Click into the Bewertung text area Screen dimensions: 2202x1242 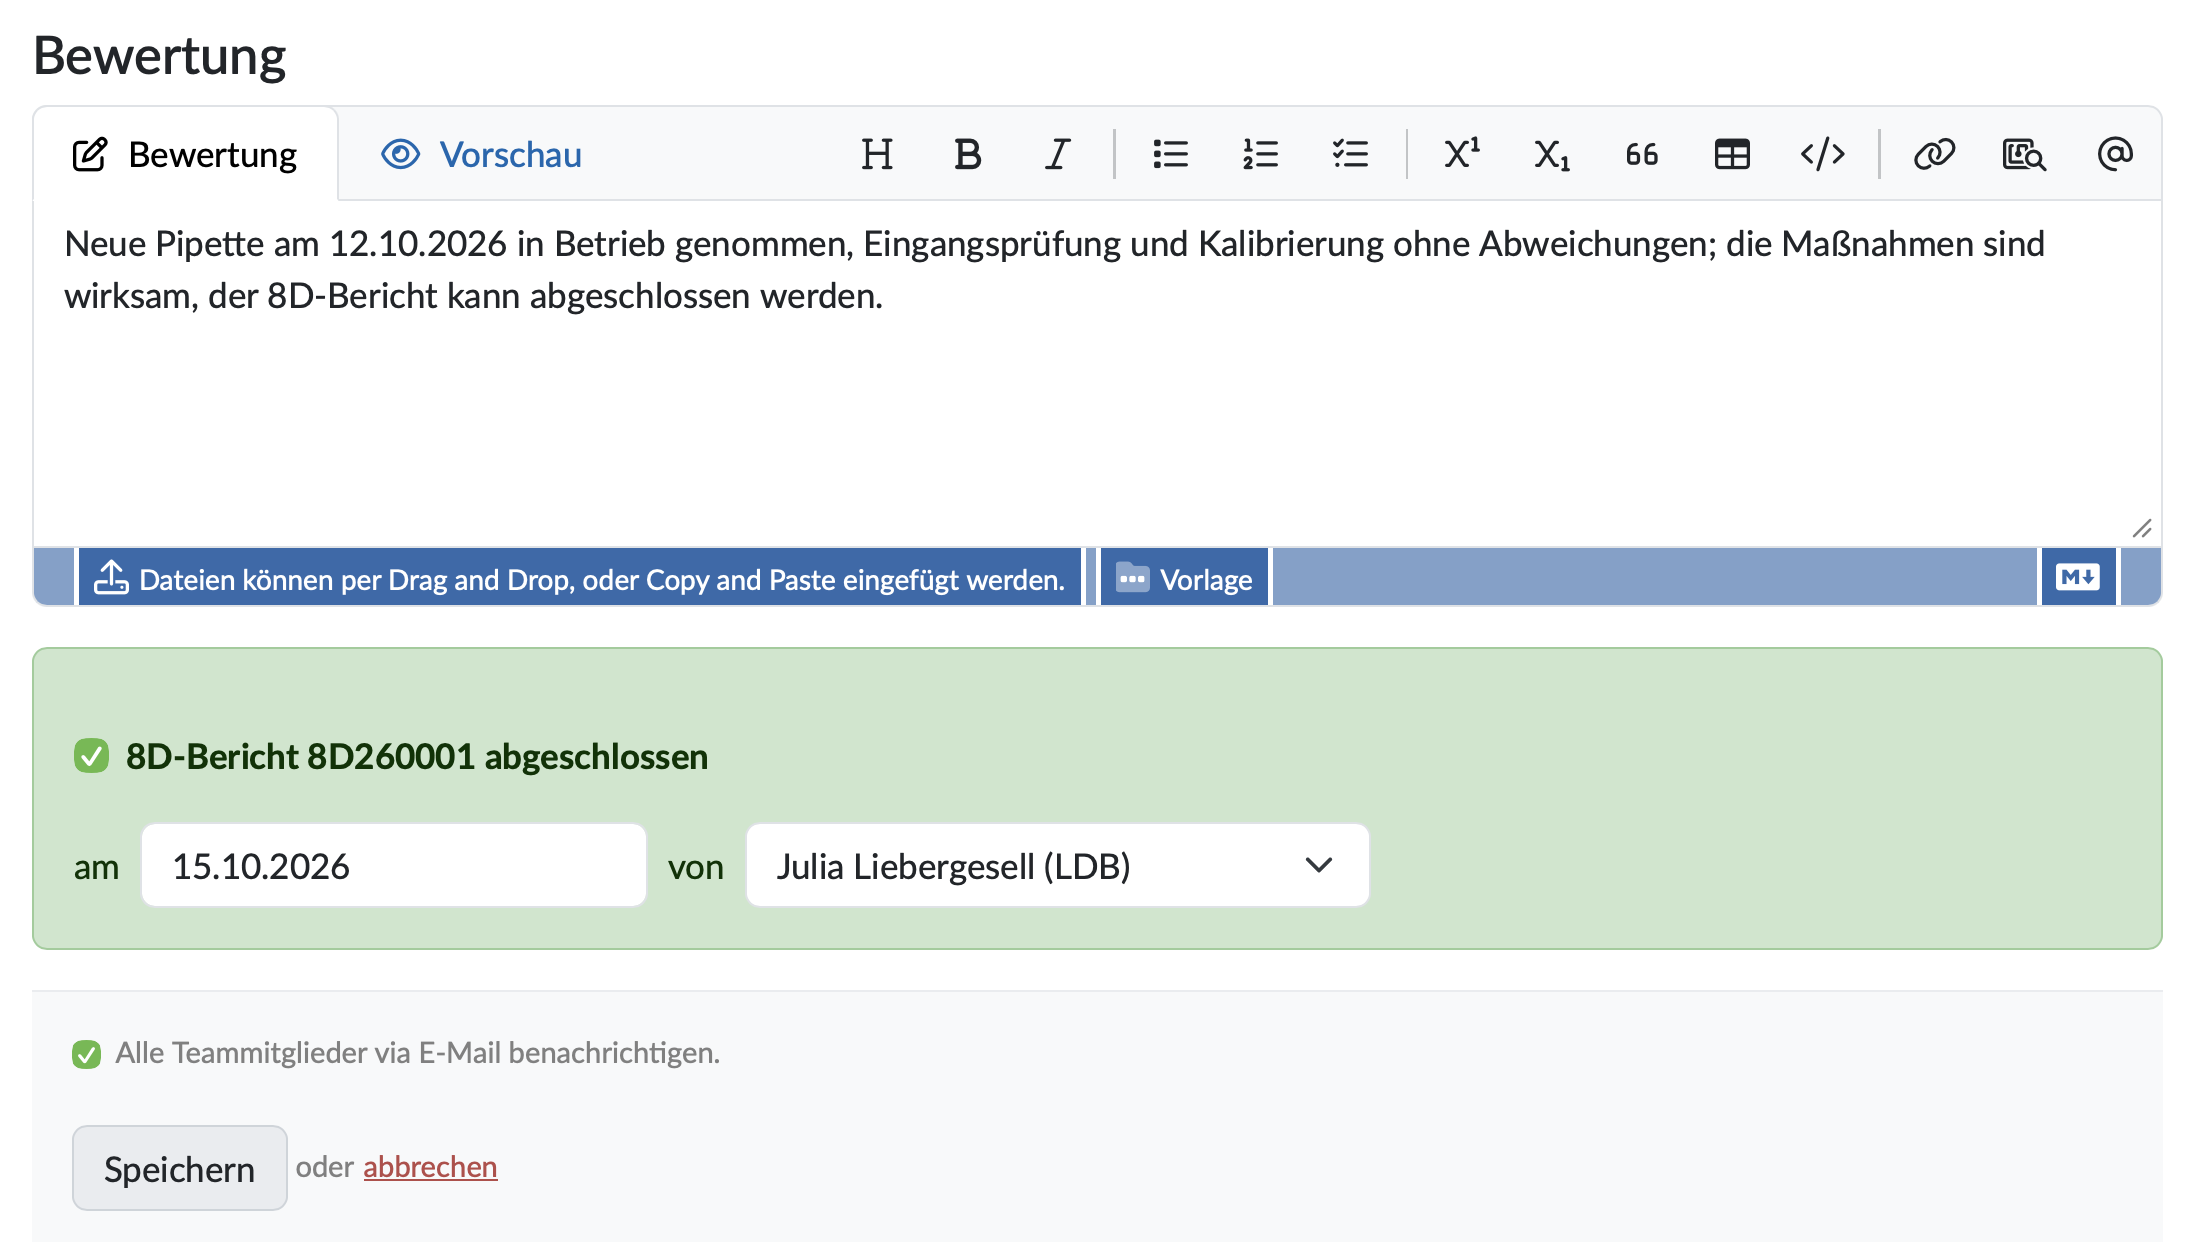1097,373
